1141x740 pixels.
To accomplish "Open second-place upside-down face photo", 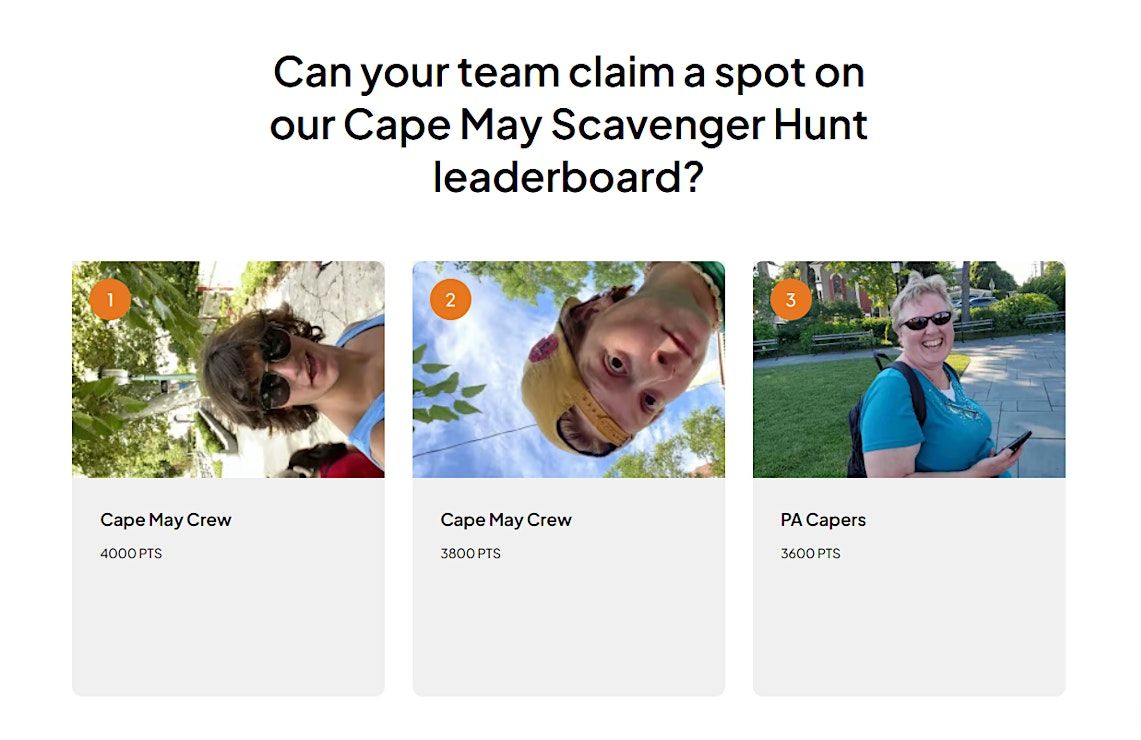I will (569, 370).
